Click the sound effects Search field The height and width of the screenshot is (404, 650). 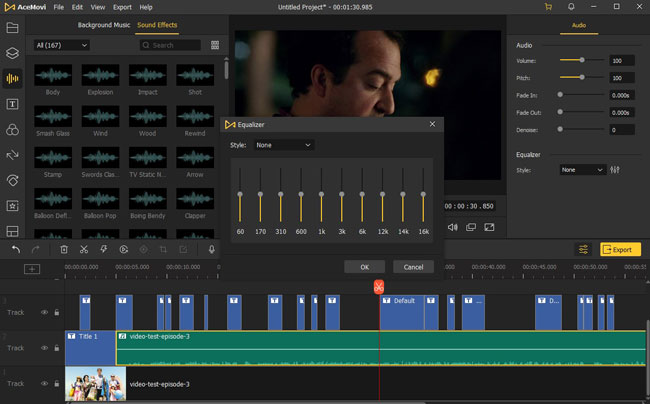coord(170,45)
